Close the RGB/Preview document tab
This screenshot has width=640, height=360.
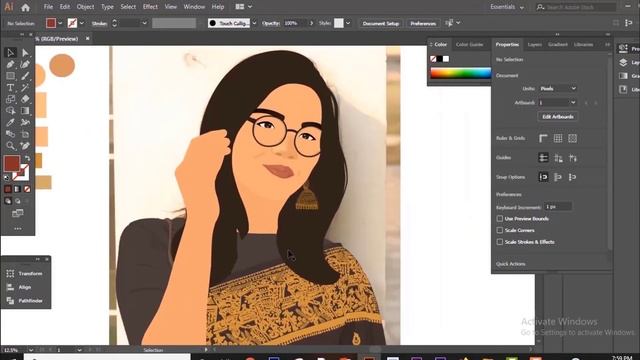click(x=87, y=38)
